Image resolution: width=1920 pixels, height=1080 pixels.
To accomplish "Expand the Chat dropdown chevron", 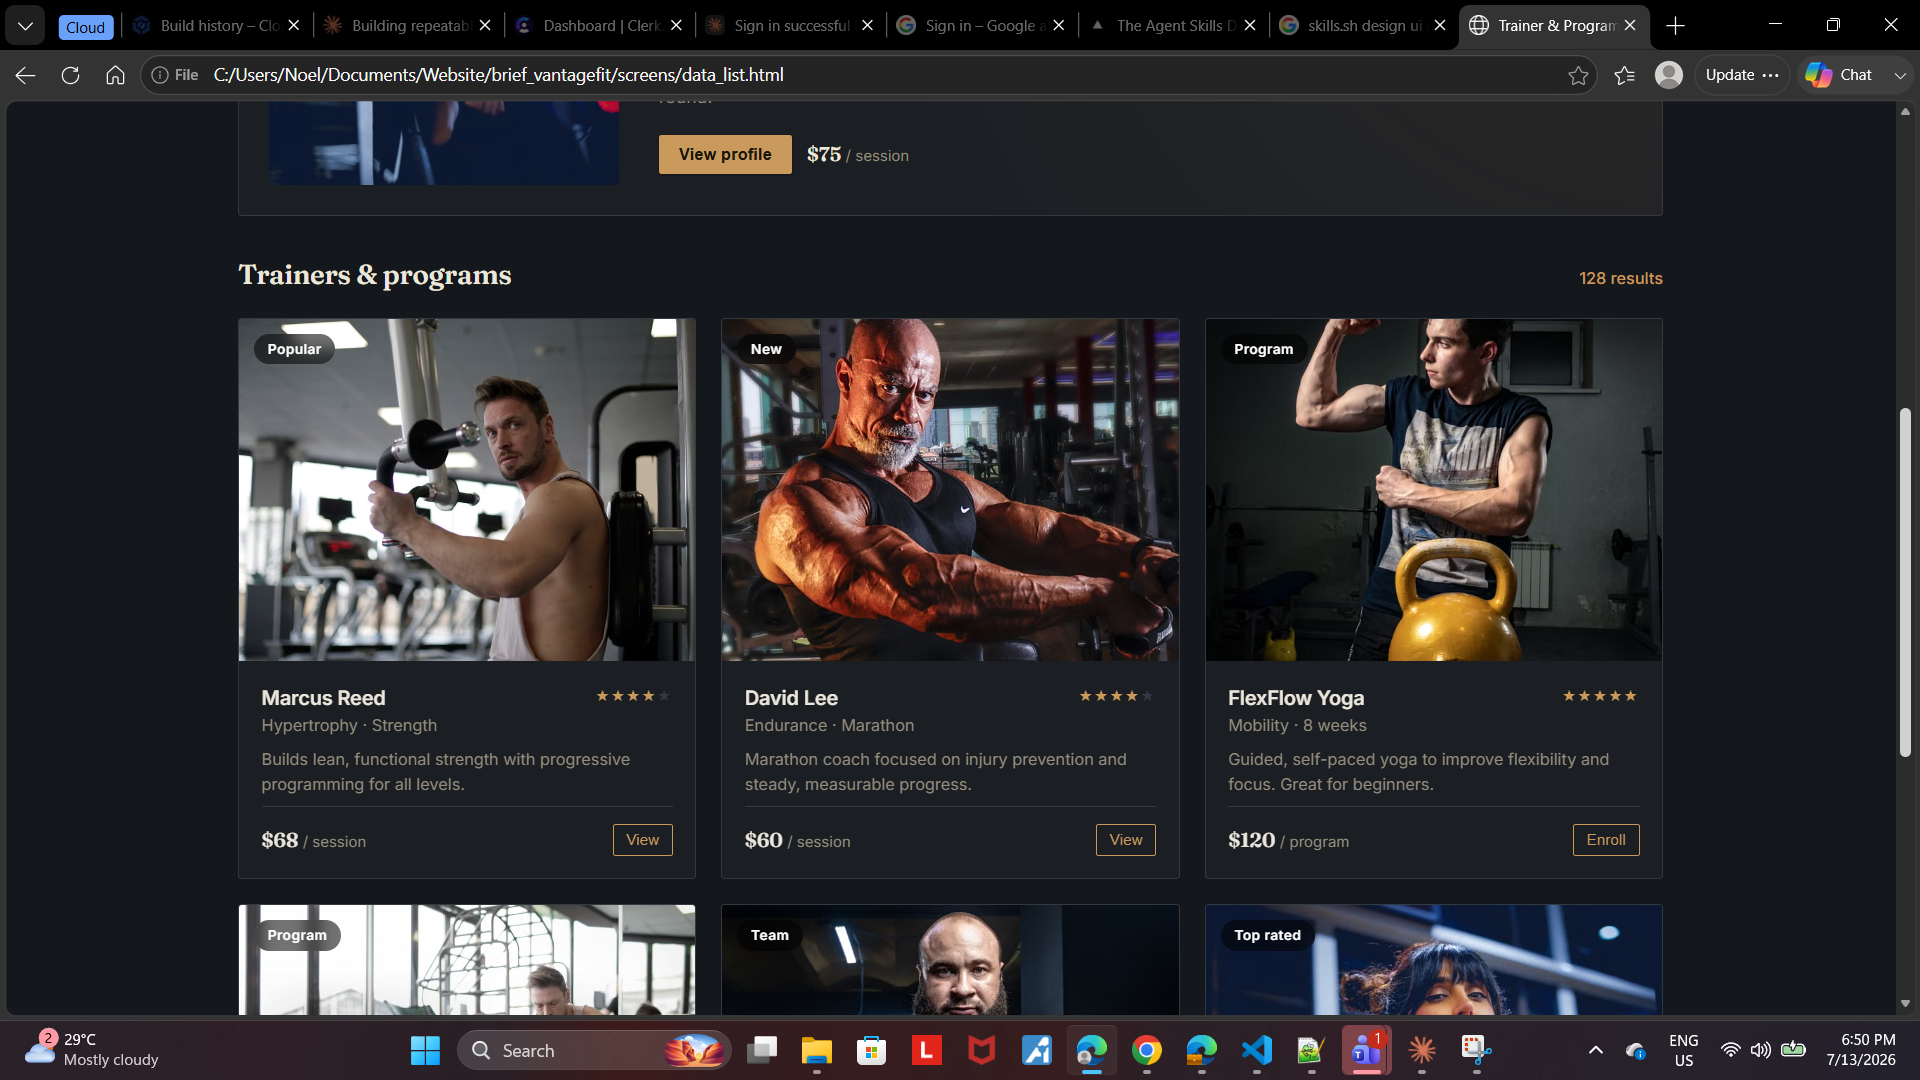I will click(x=1900, y=75).
